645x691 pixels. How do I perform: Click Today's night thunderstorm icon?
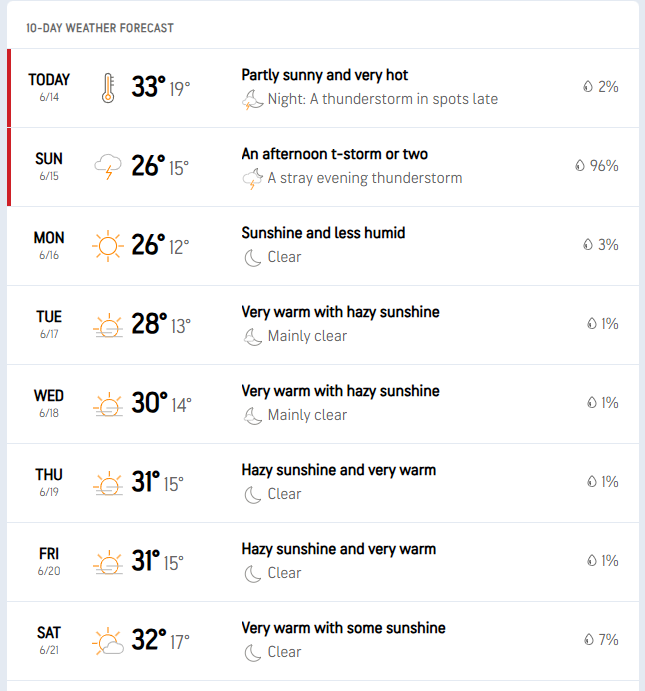point(252,100)
